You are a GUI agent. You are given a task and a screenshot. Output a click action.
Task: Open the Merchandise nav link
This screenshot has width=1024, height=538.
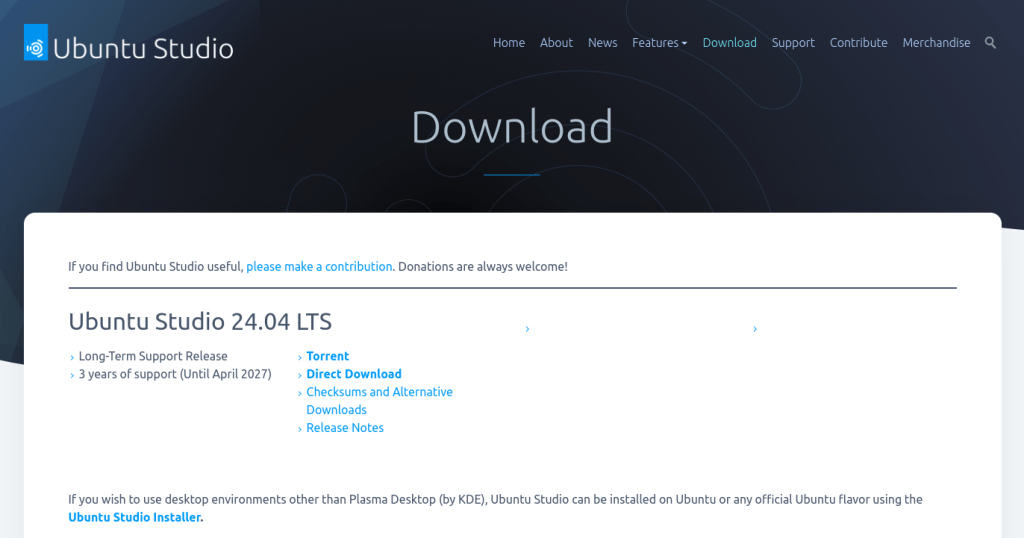tap(936, 43)
